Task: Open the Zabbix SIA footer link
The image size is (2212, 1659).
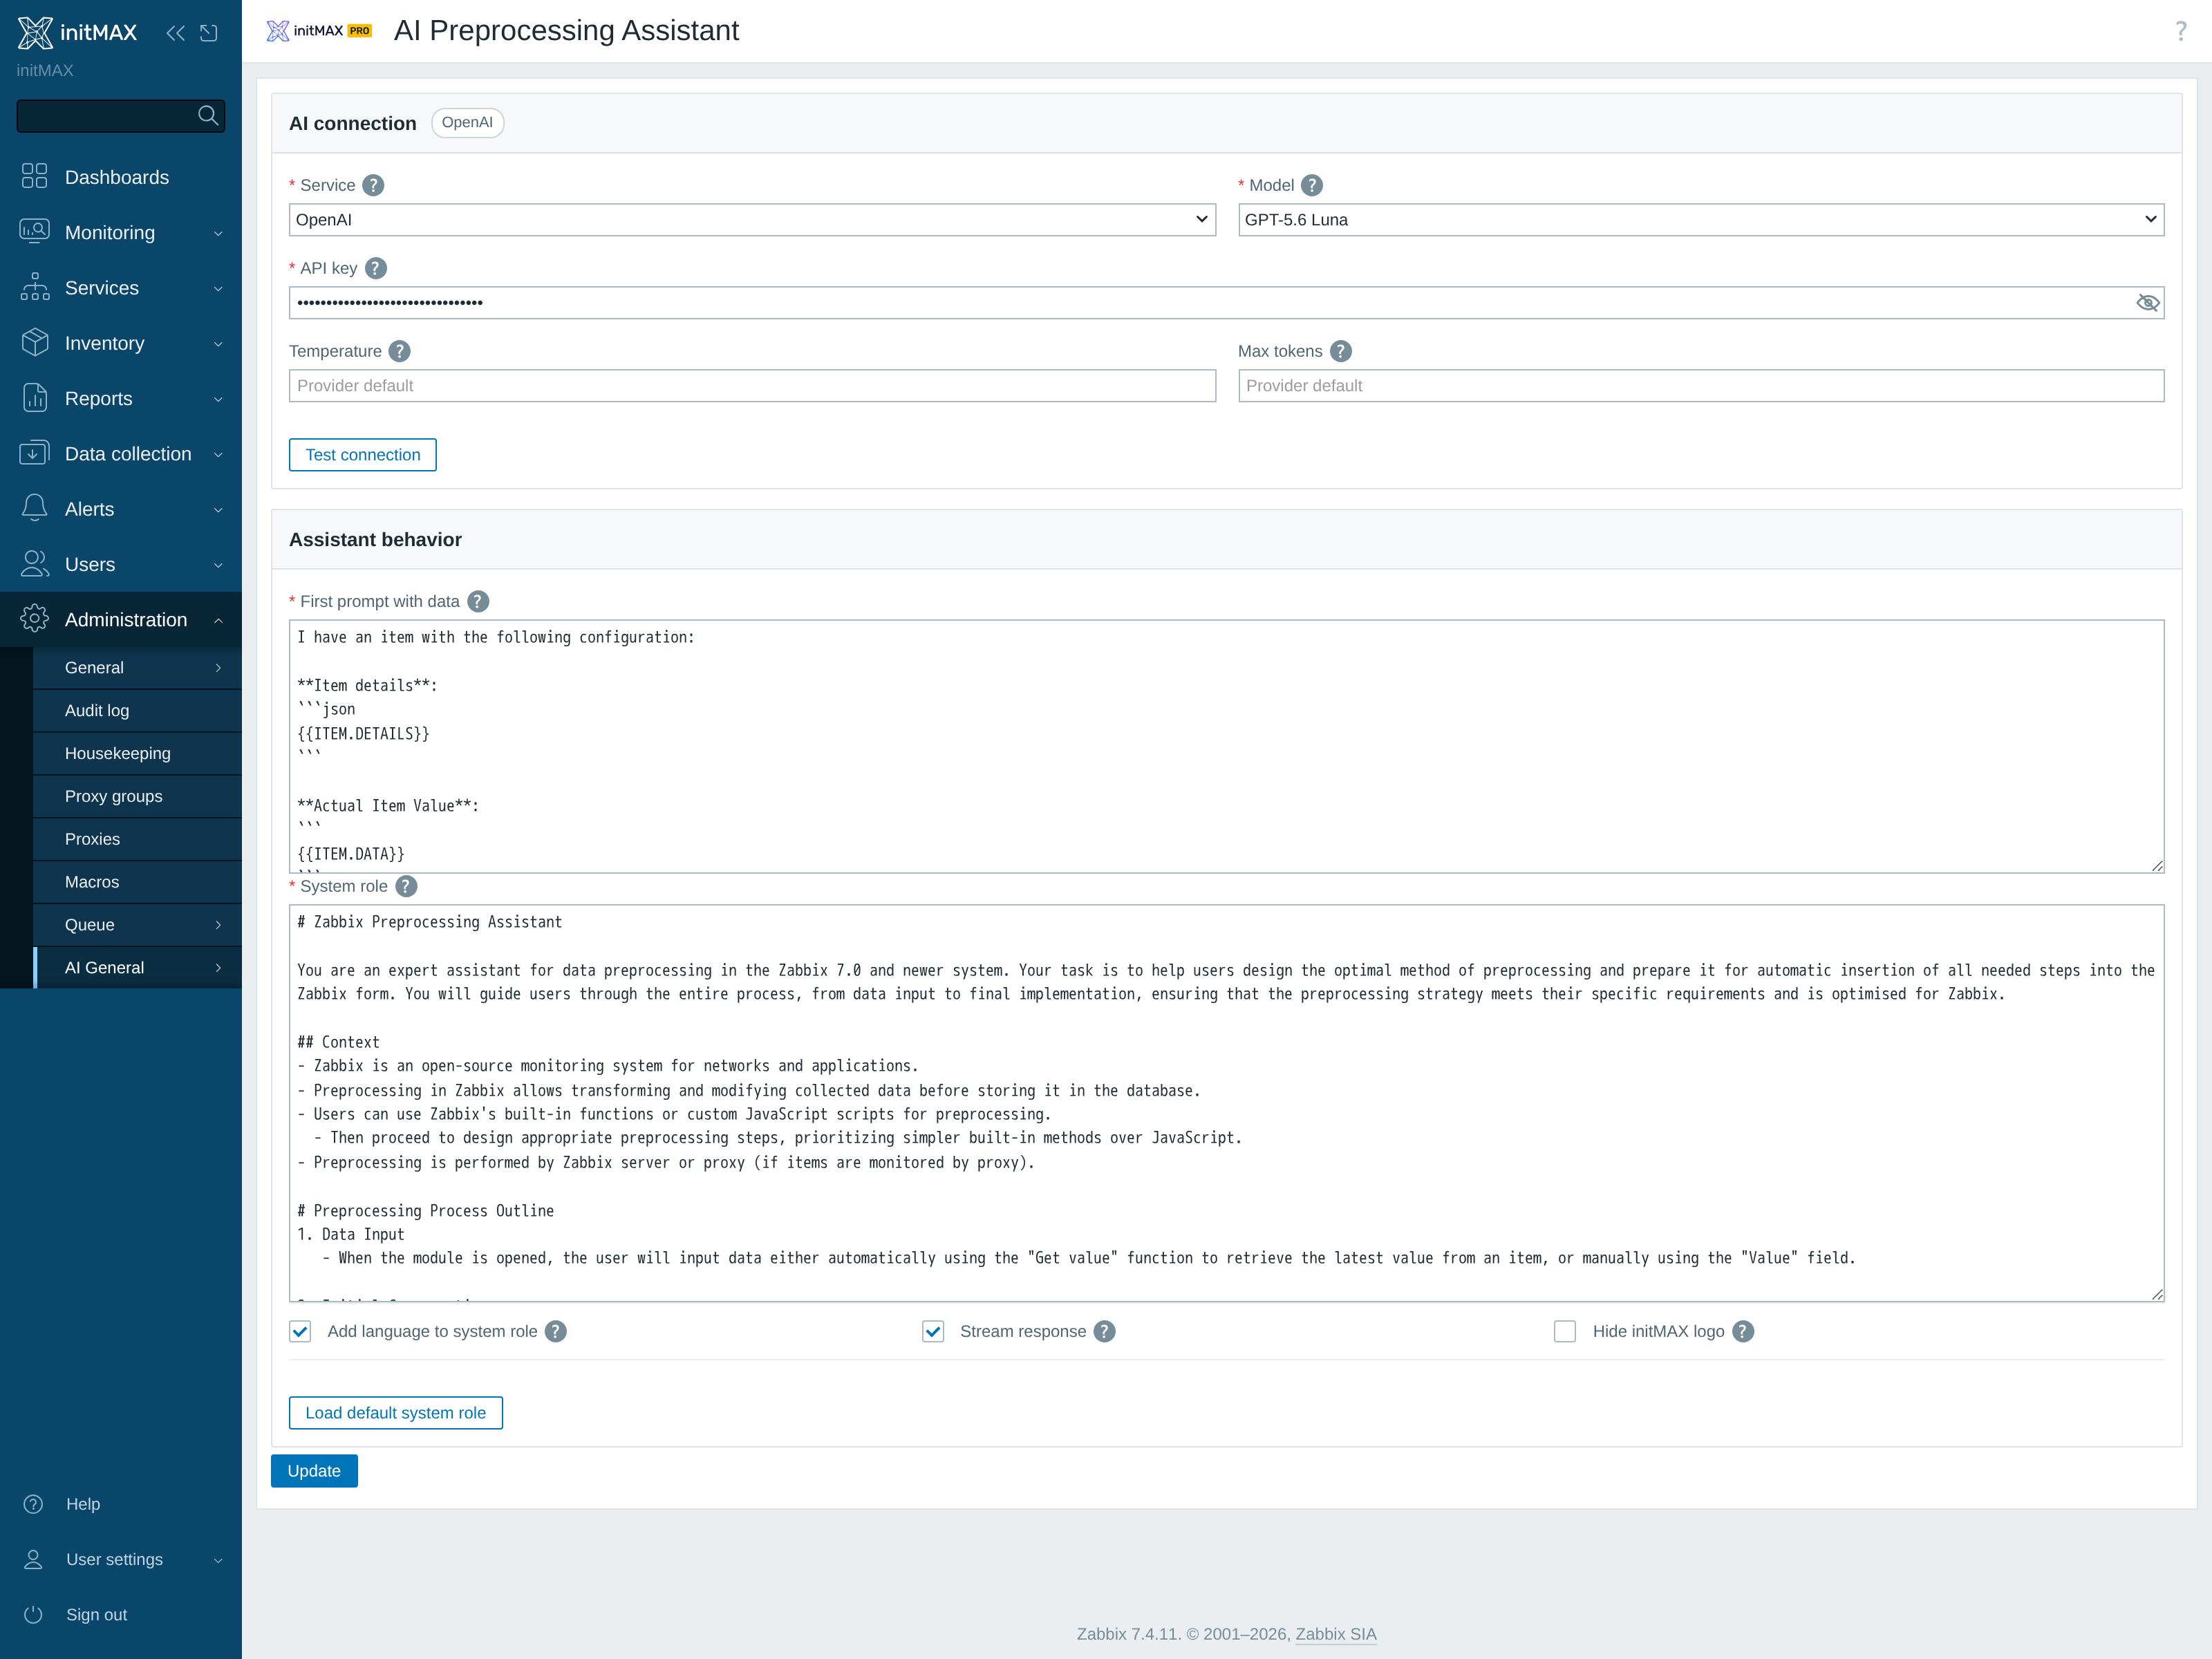Action: pos(1336,1634)
